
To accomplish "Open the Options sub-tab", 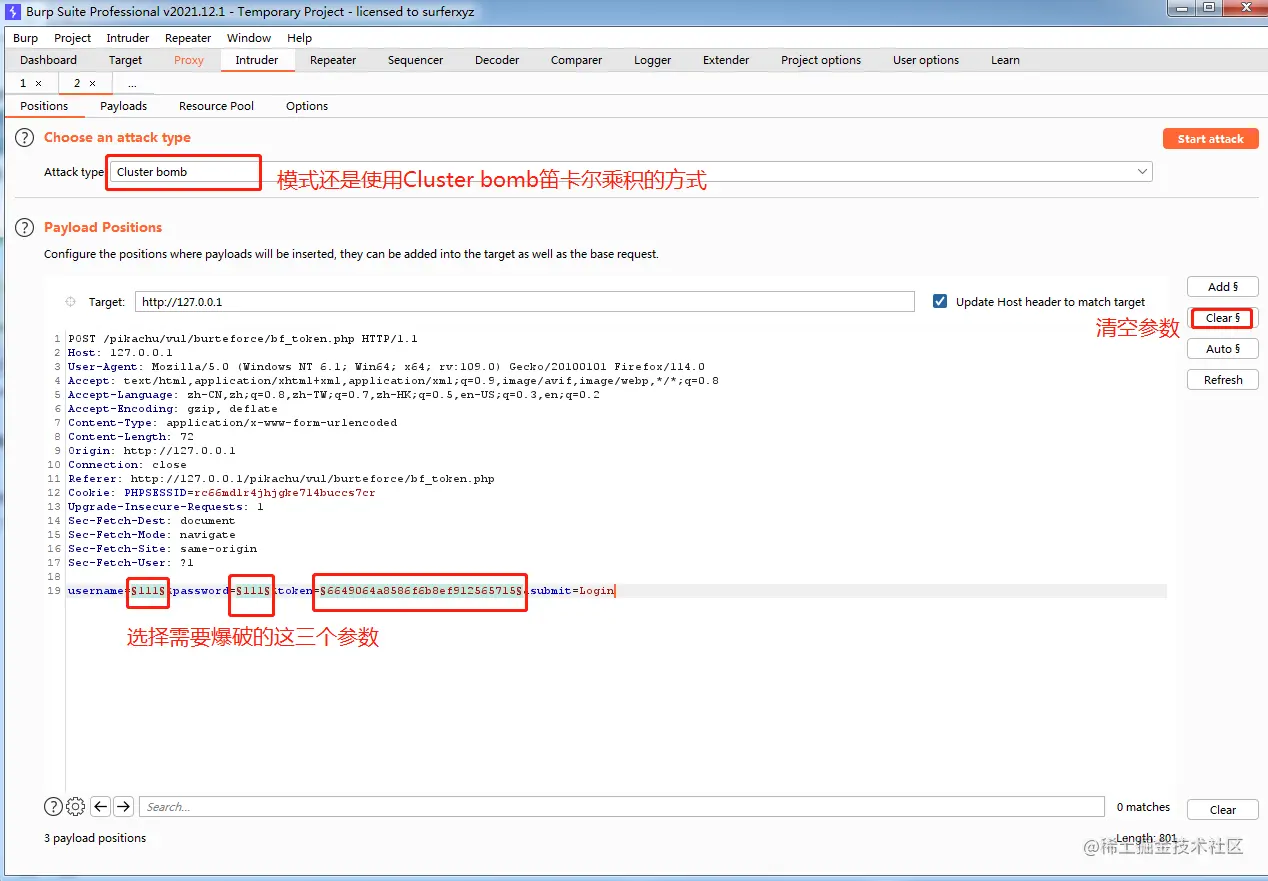I will [x=307, y=106].
